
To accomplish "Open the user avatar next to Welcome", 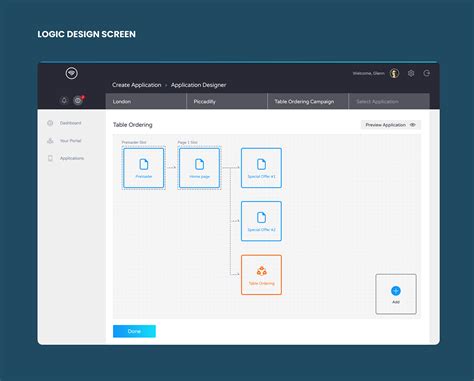I will (x=394, y=73).
